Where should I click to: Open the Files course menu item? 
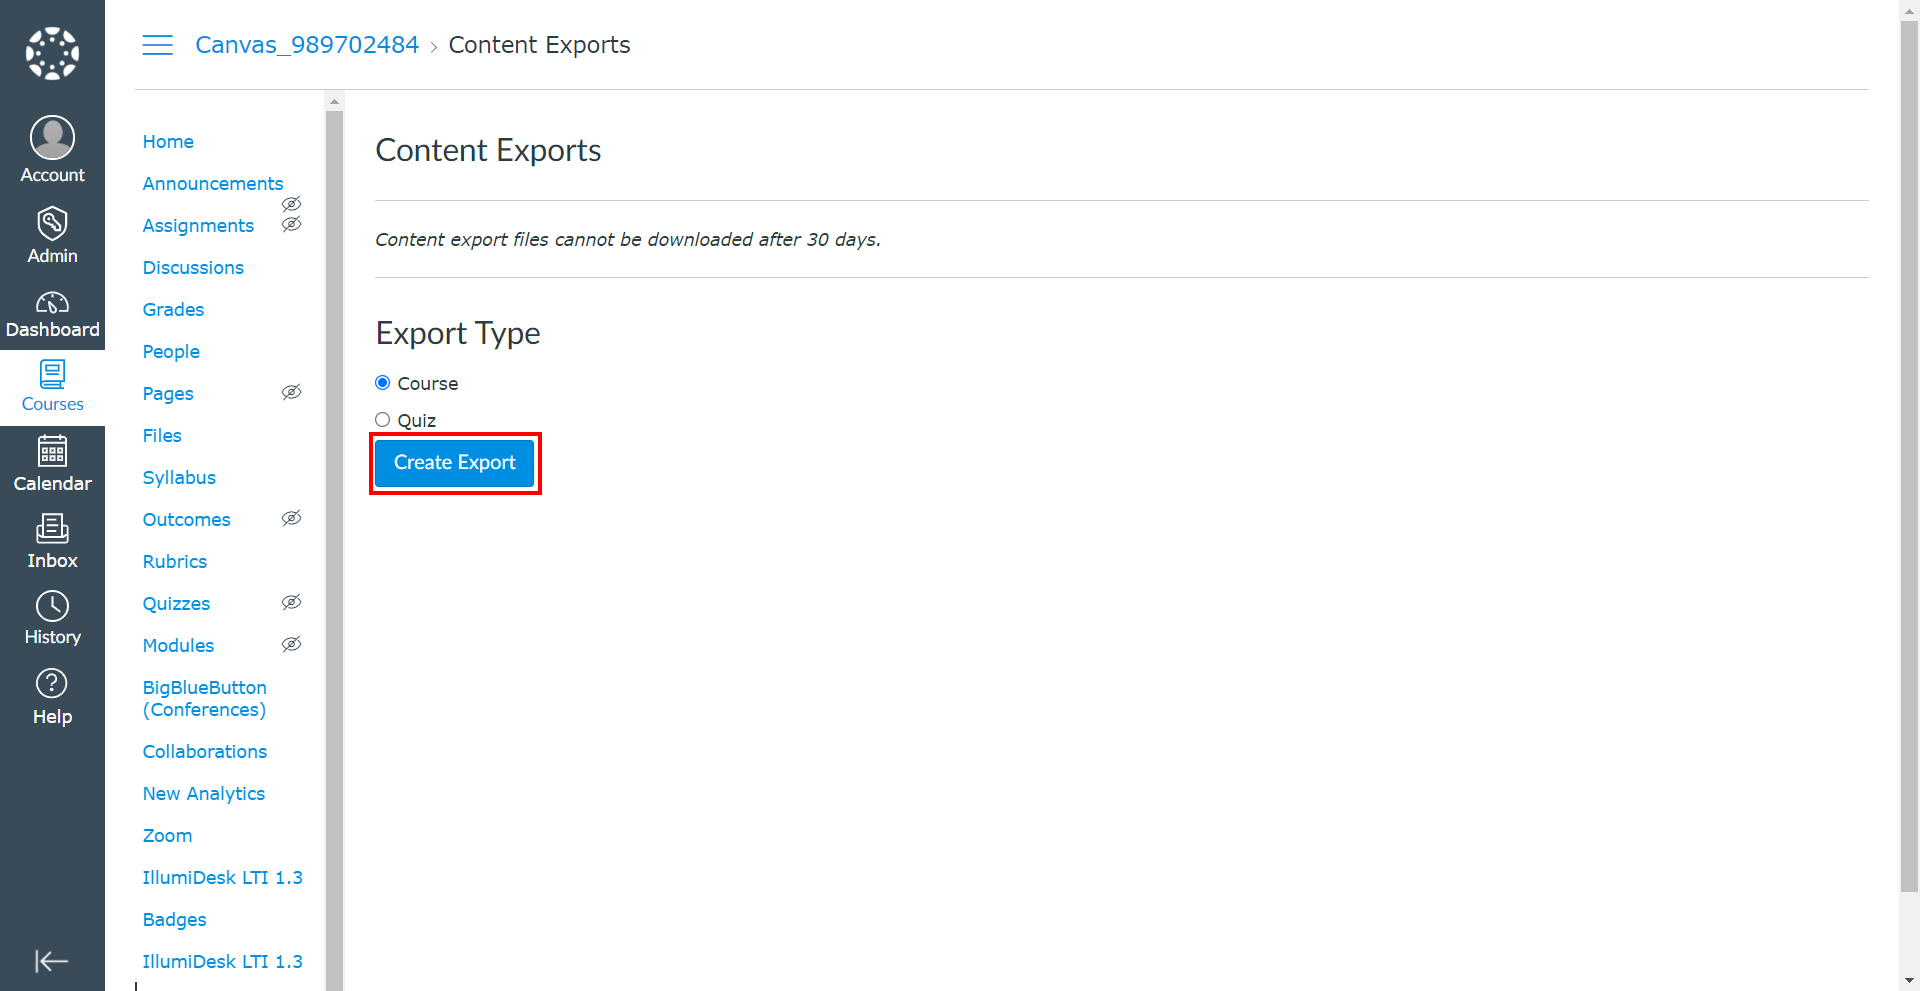(x=162, y=436)
